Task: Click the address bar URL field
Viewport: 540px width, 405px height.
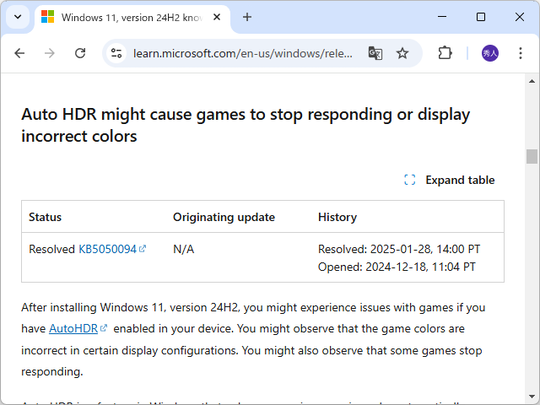Action: click(x=243, y=53)
